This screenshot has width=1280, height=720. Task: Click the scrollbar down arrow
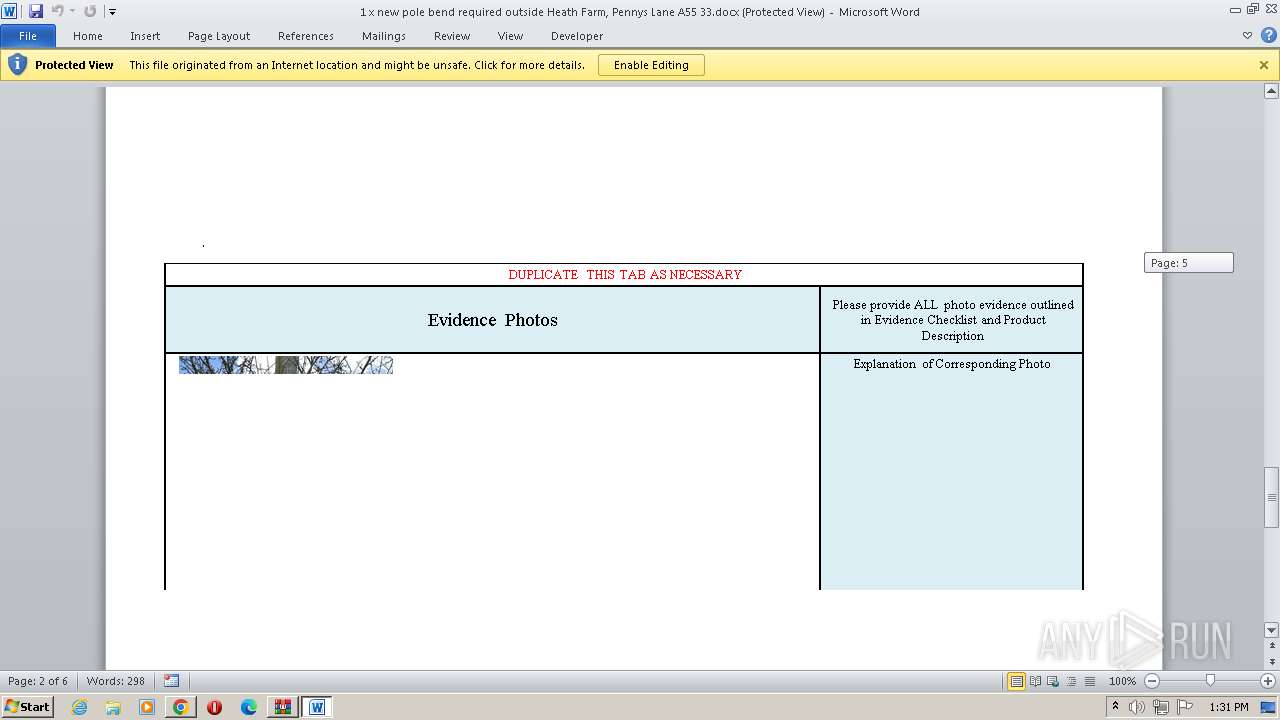point(1272,630)
